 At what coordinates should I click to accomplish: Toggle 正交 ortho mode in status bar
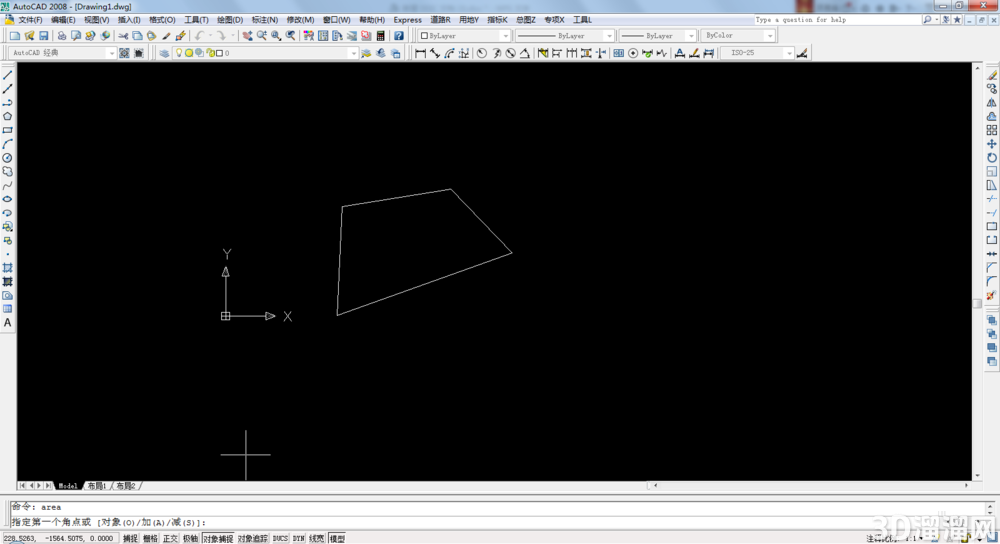tap(170, 539)
